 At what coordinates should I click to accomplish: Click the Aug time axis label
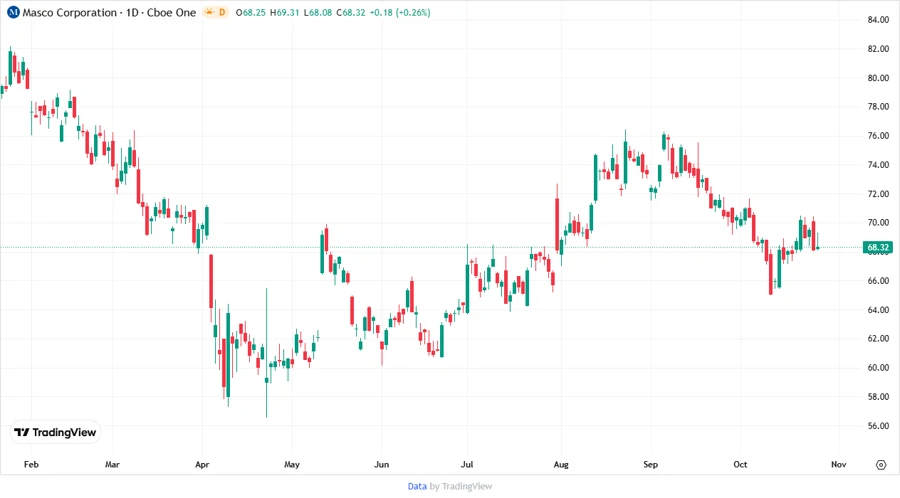pos(561,464)
